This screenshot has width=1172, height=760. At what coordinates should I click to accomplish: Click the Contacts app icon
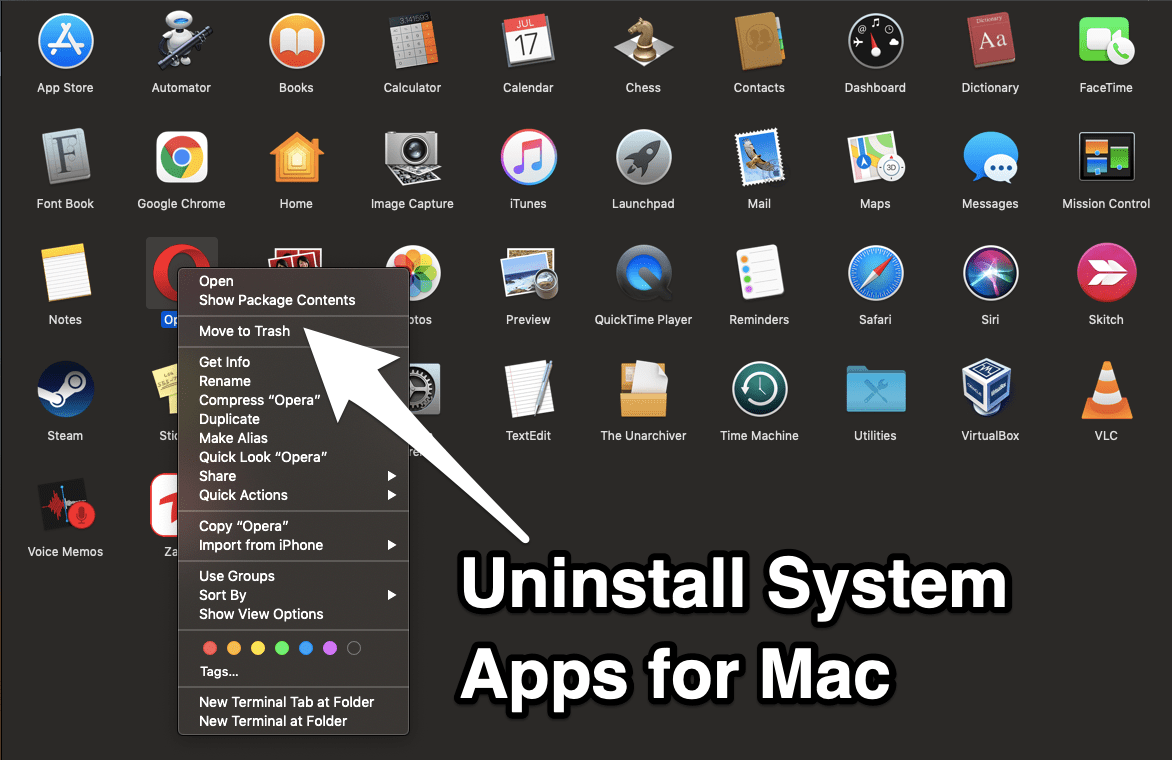[x=759, y=41]
